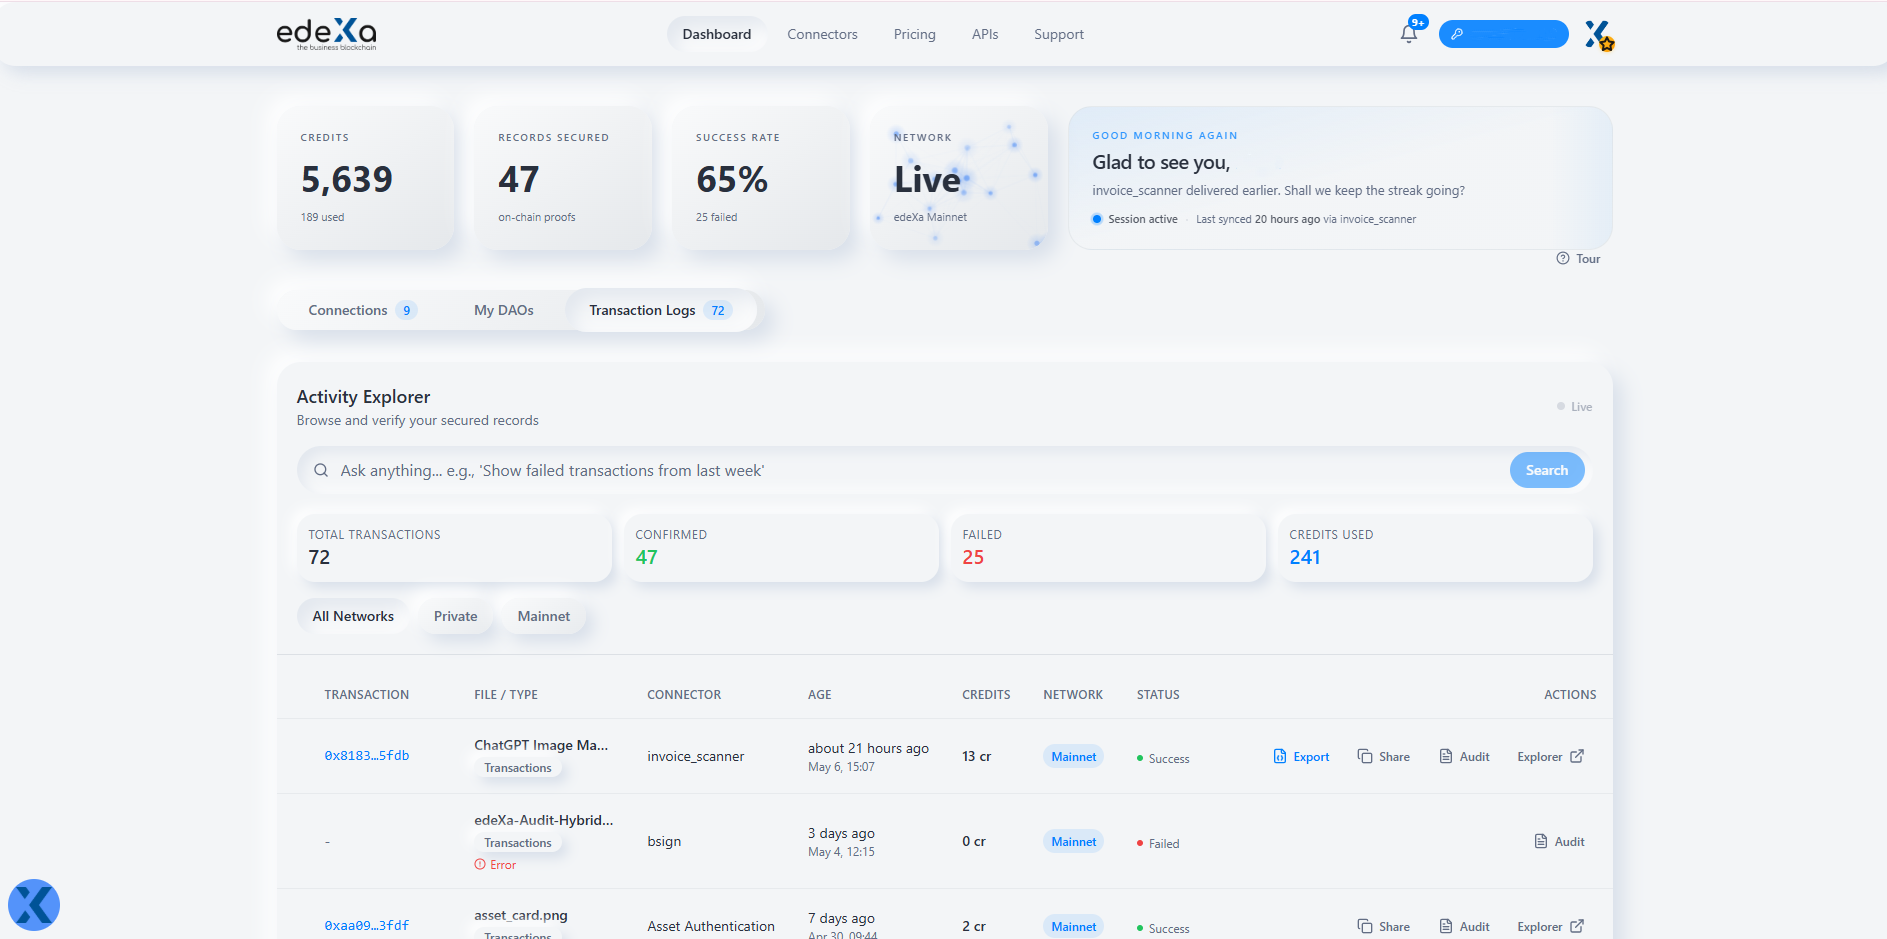Click the Search button in Activity Explorer

[x=1547, y=470]
